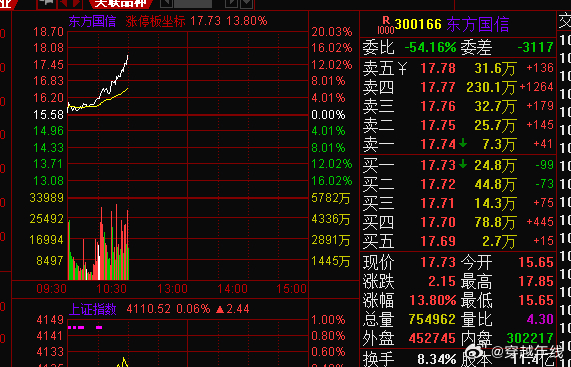
Task: Click the red up triangle before 2.44
Action: coord(220,309)
